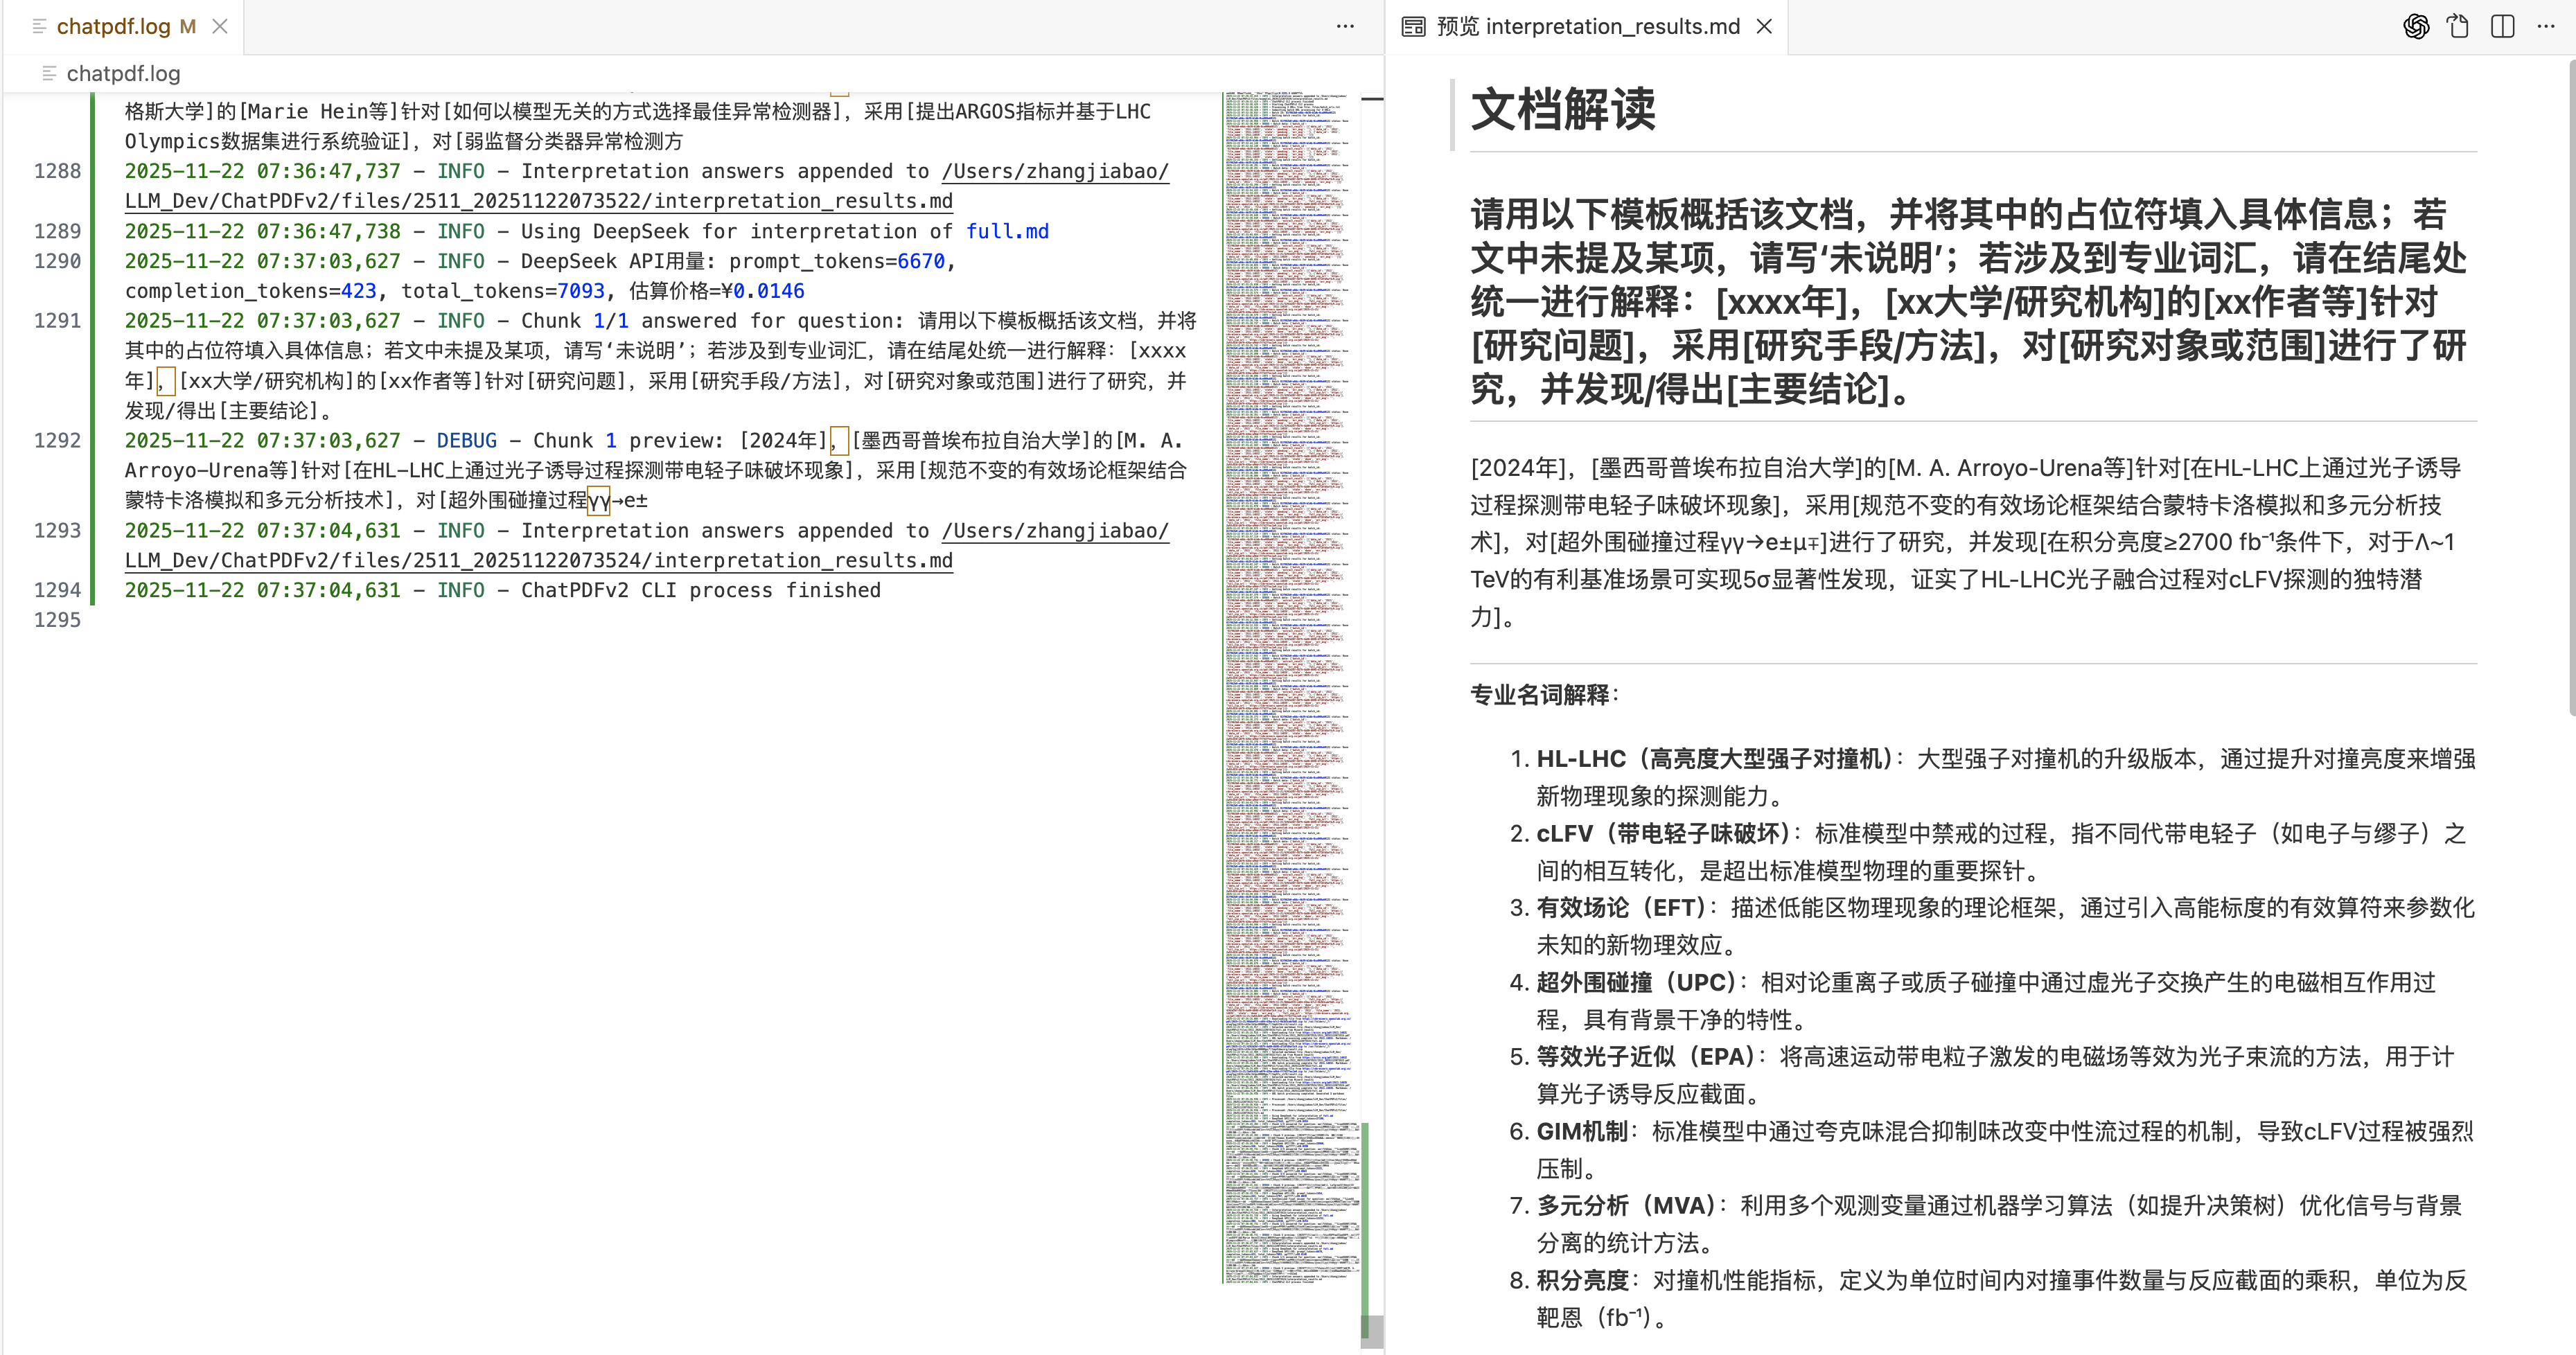The image size is (2576, 1355).
Task: Open the interpretation_results.md path link on line 1293
Action: coord(646,546)
